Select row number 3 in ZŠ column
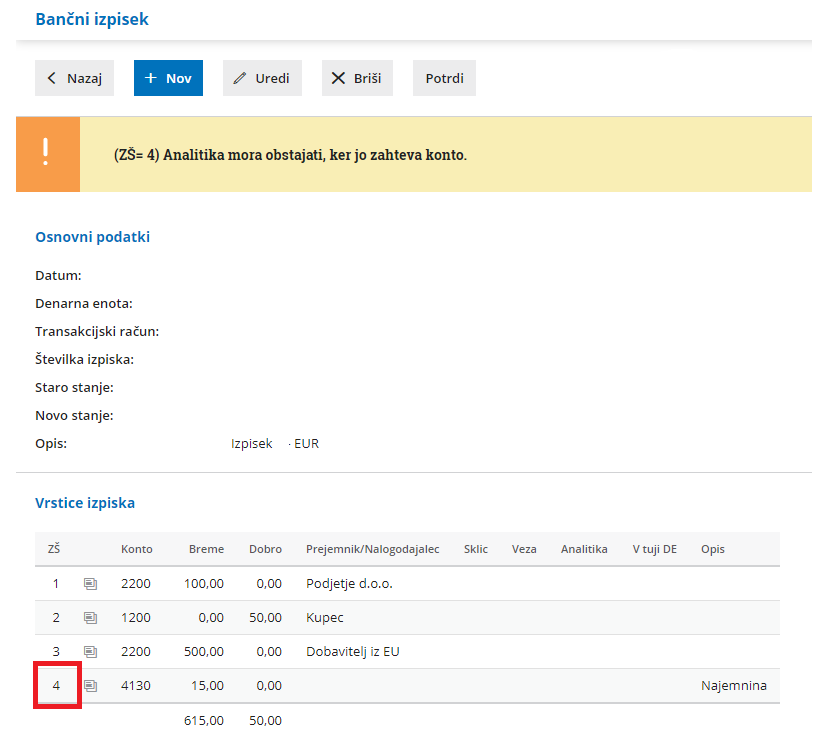The height and width of the screenshot is (740, 825). 56,652
